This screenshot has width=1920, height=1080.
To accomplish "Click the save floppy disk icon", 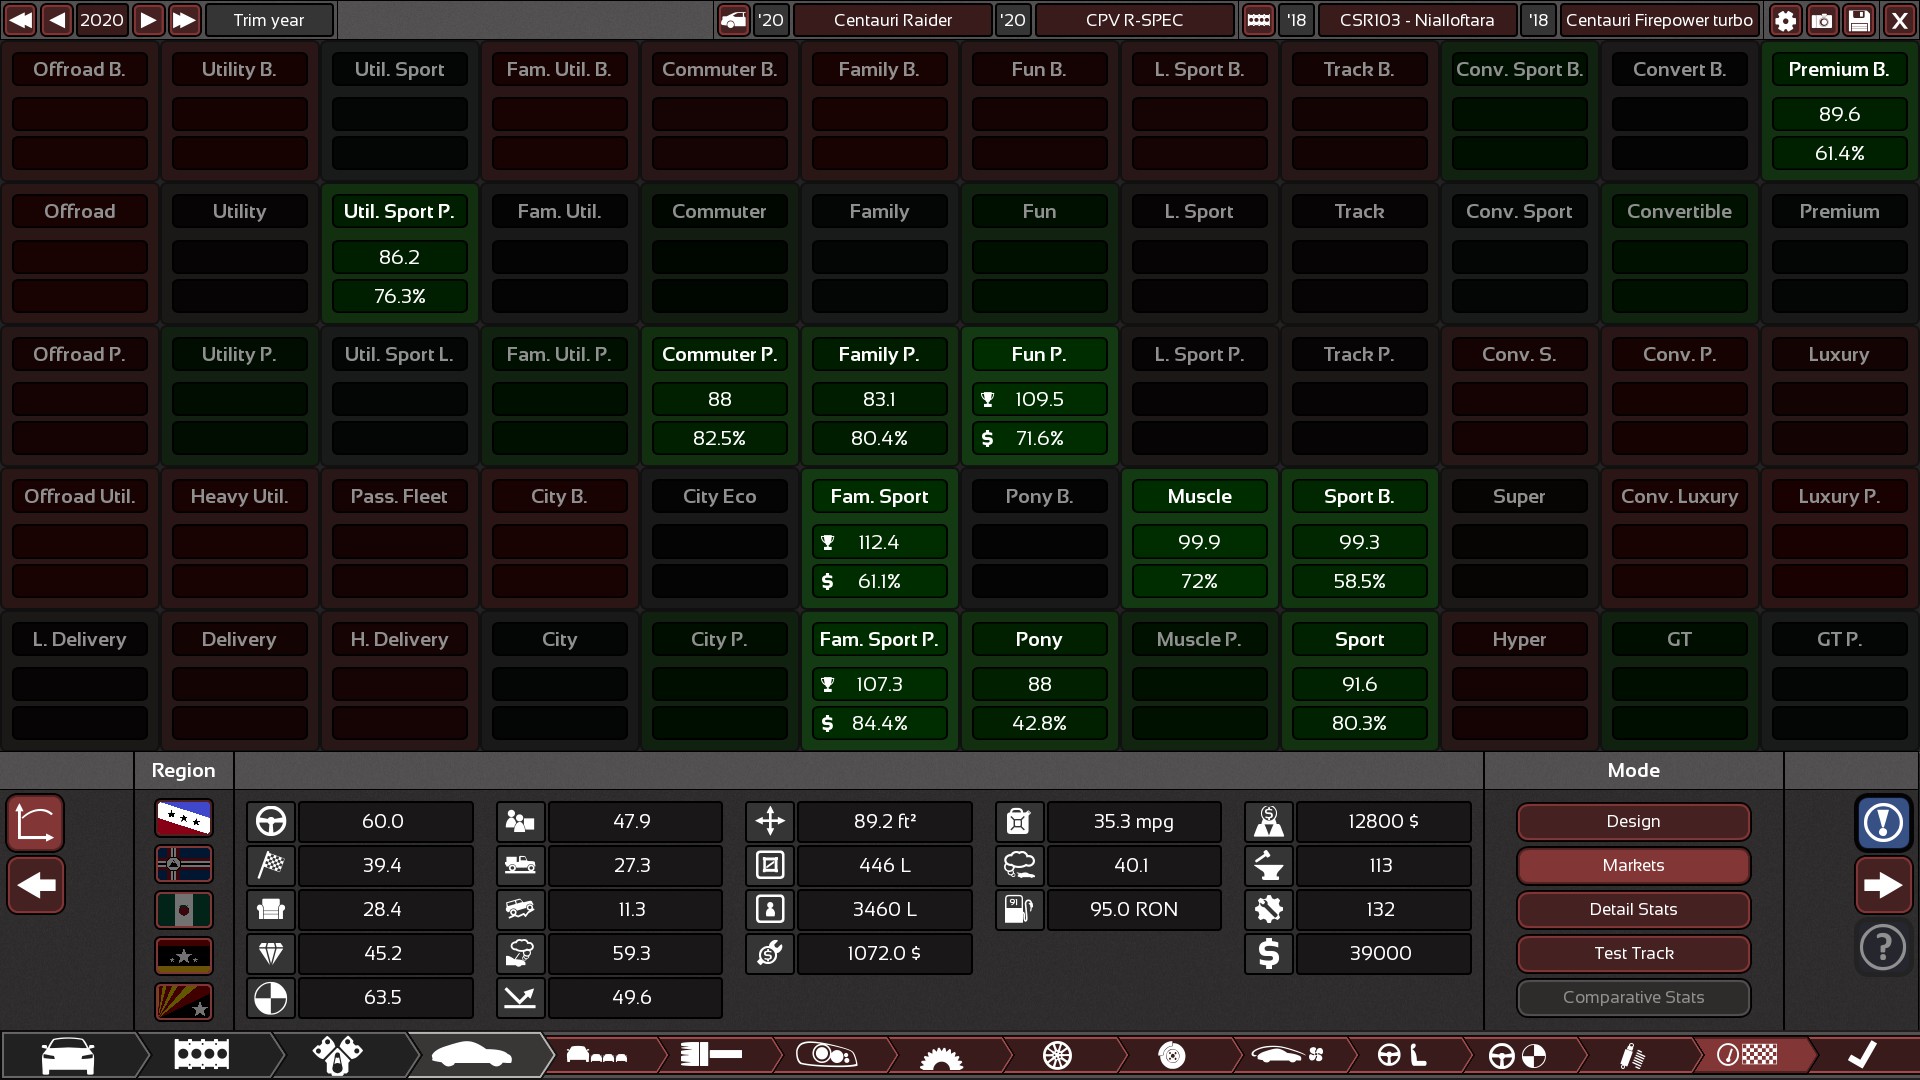I will pyautogui.click(x=1859, y=20).
